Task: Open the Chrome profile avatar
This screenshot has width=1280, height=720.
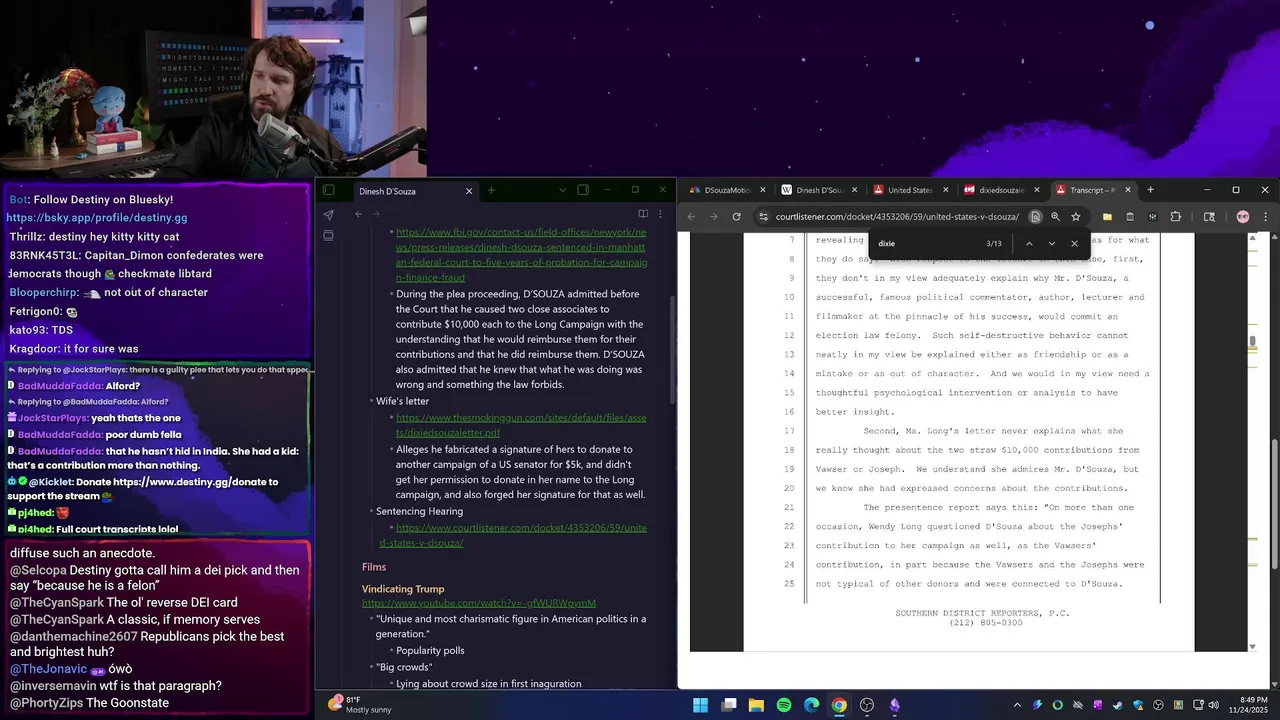Action: [x=1243, y=217]
